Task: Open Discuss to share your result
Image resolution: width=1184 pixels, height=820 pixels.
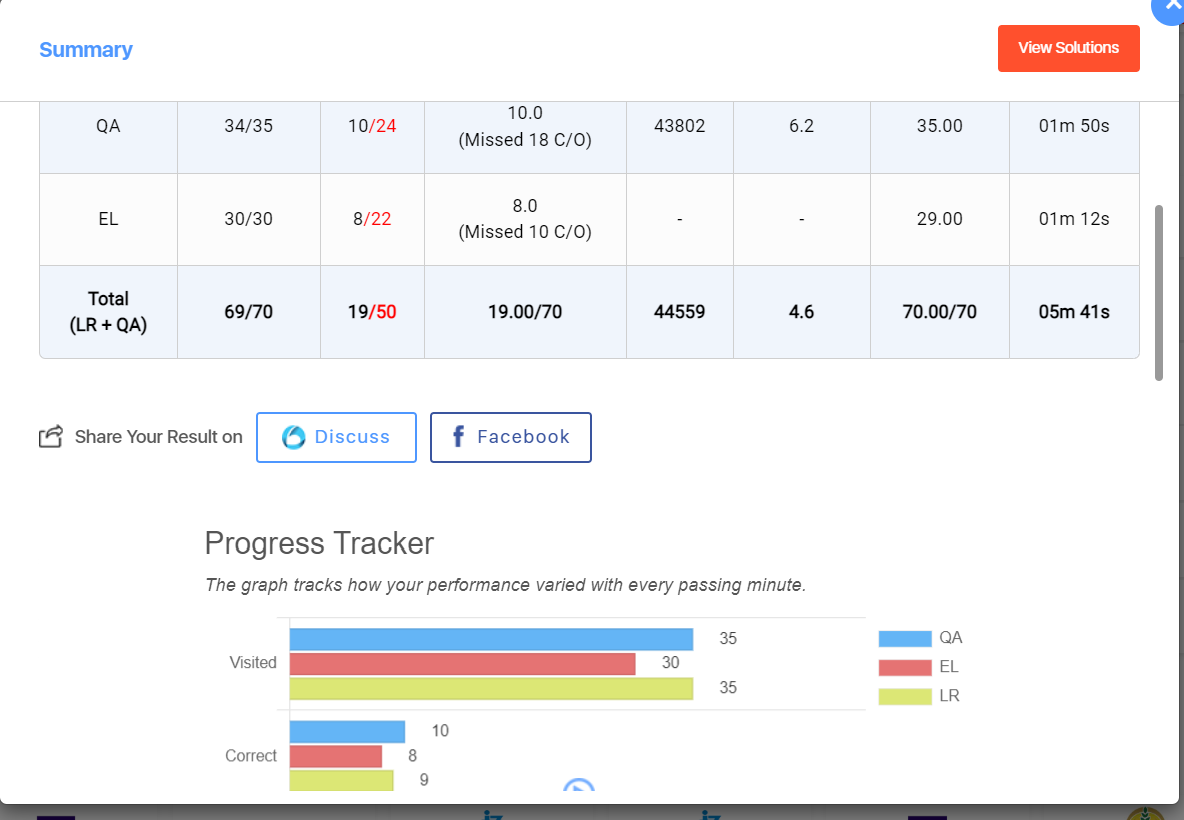Action: tap(336, 437)
